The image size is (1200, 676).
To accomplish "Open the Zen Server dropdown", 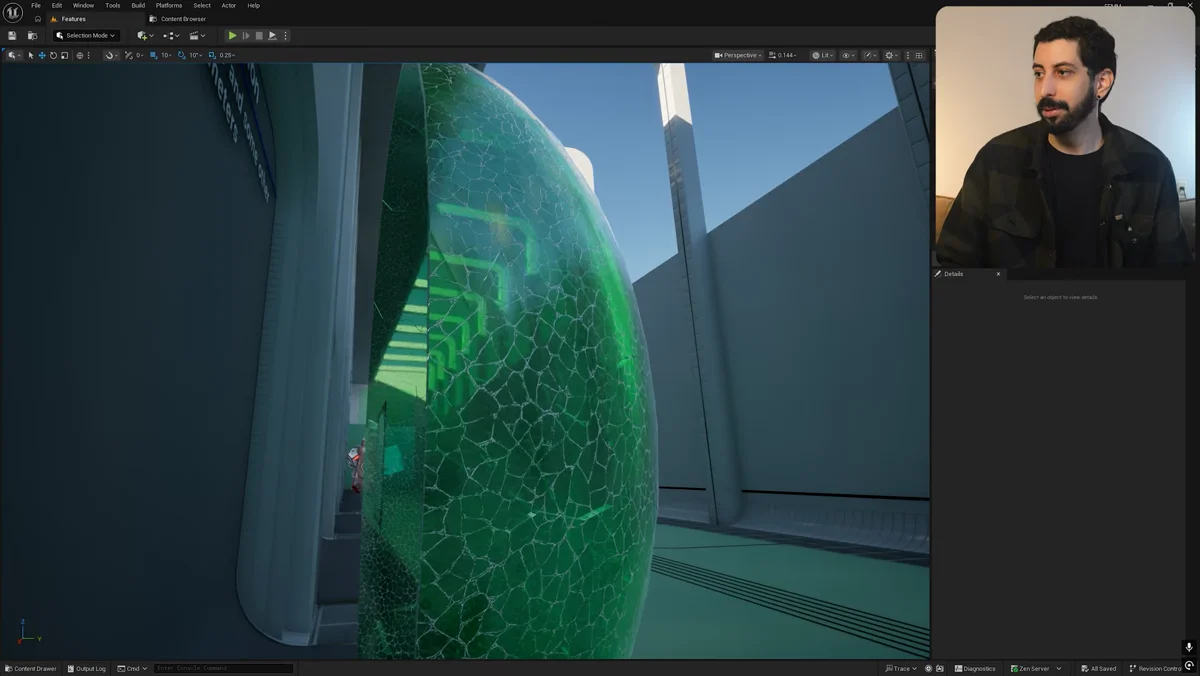I will coord(1035,668).
